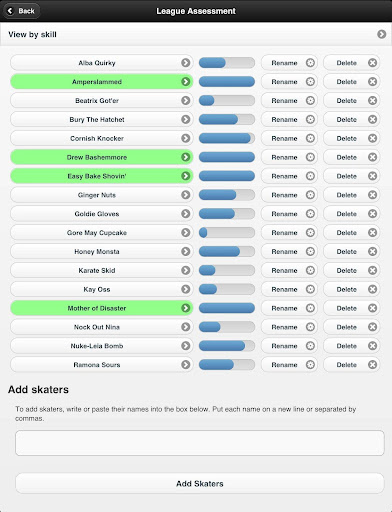The width and height of the screenshot is (392, 512).
Task: Click the X icon on Ginger Nuts' Delete
Action: tap(372, 195)
